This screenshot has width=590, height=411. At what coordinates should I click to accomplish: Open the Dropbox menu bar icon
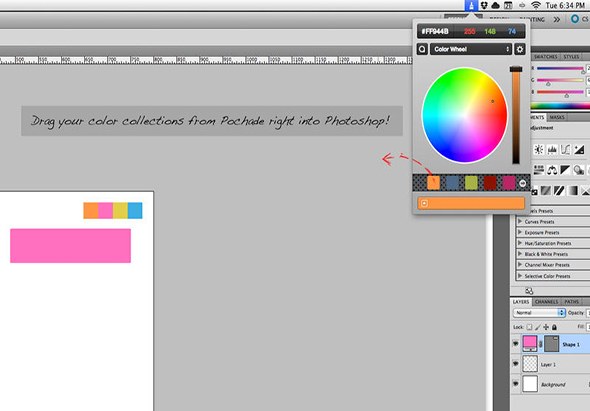484,6
